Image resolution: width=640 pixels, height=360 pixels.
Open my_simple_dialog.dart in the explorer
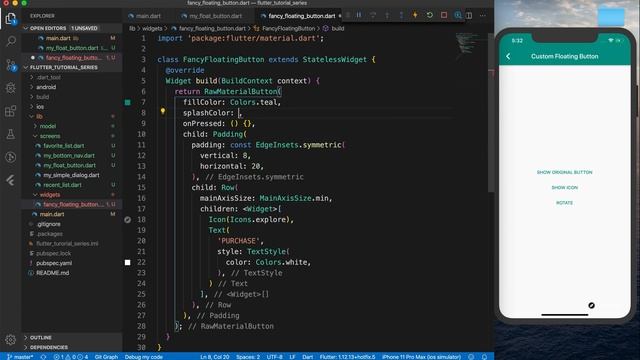pos(71,175)
